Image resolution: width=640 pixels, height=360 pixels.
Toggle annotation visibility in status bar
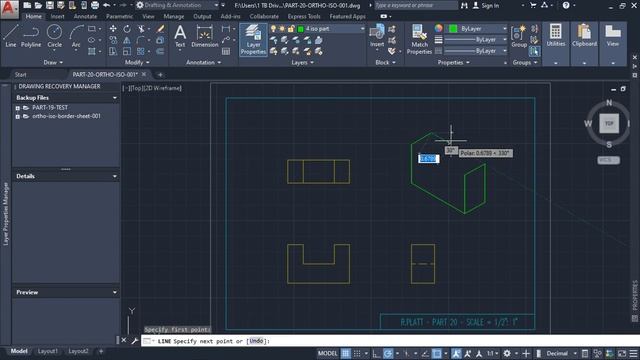(456, 353)
